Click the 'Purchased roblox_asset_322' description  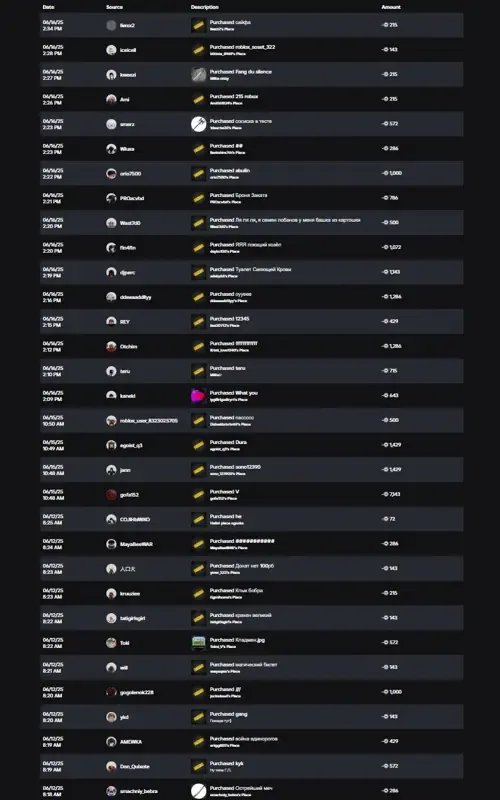(x=242, y=47)
